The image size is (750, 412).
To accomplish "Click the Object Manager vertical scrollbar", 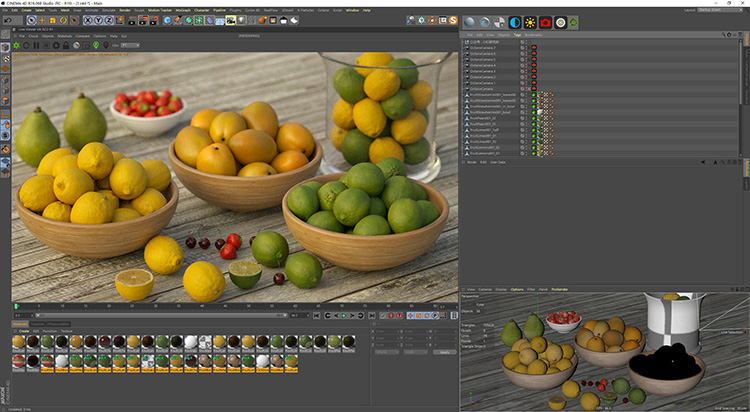I will [x=741, y=72].
